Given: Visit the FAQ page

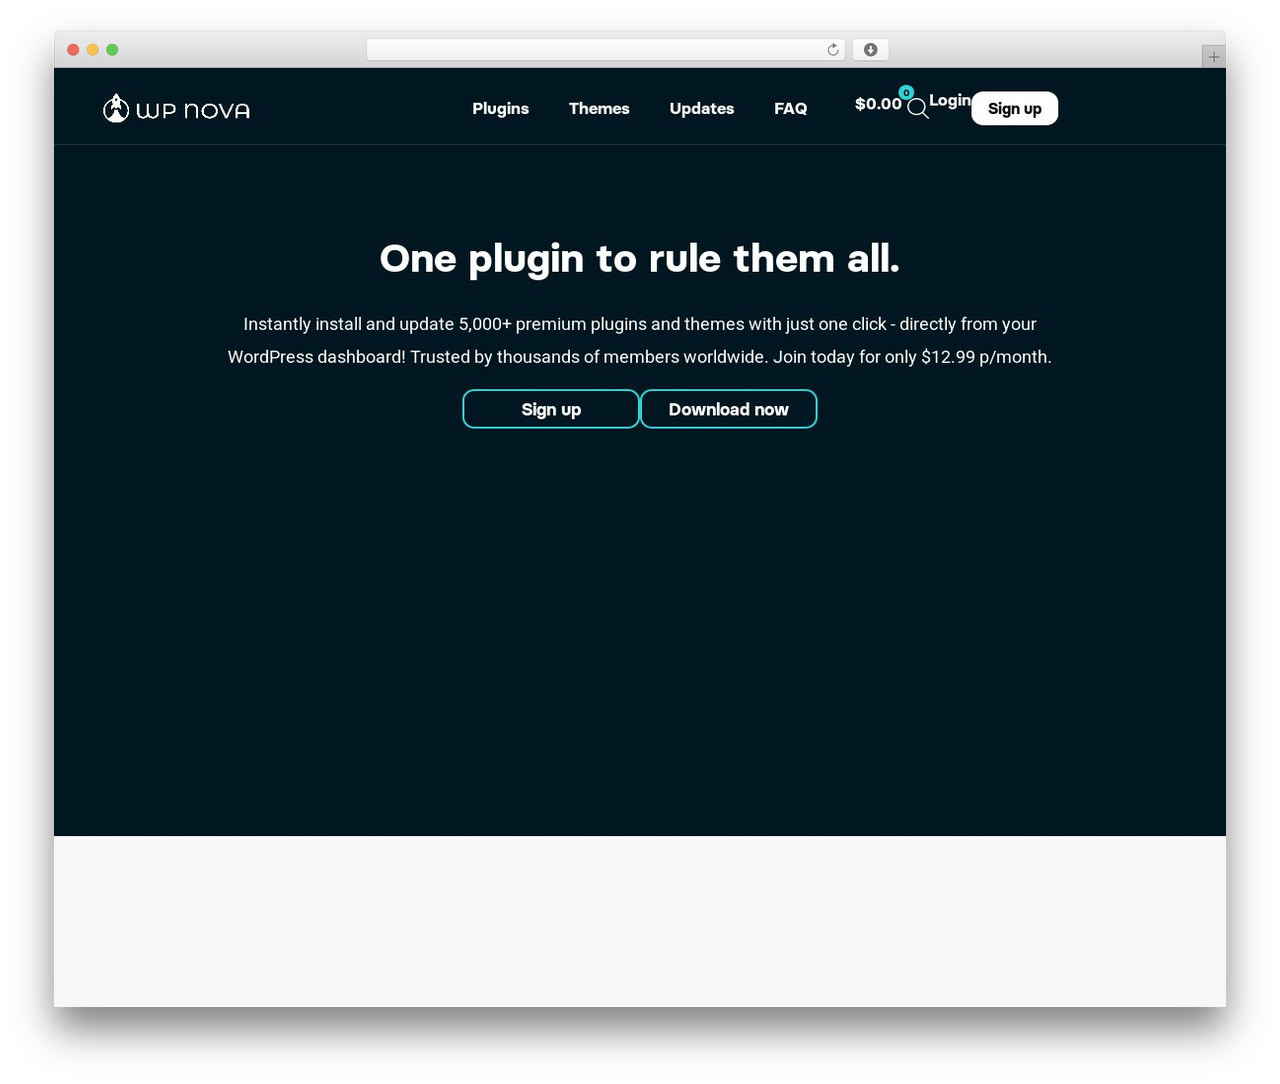Looking at the screenshot, I should pyautogui.click(x=791, y=108).
